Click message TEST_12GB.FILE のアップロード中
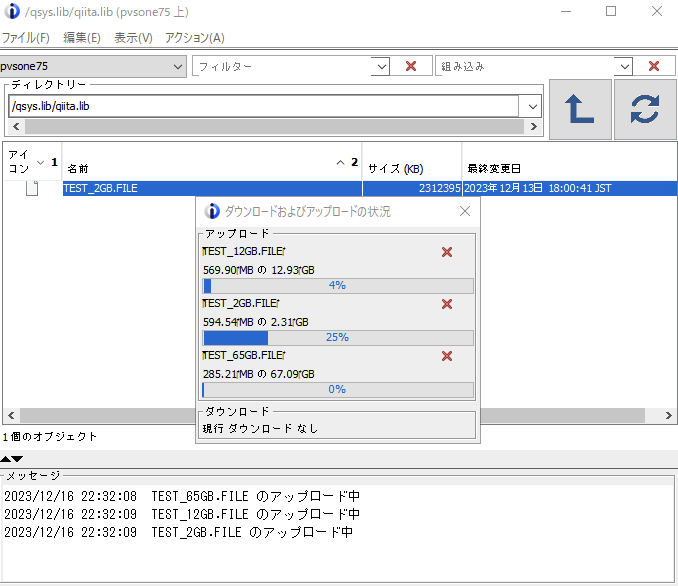This screenshot has width=678, height=586. pyautogui.click(x=256, y=514)
